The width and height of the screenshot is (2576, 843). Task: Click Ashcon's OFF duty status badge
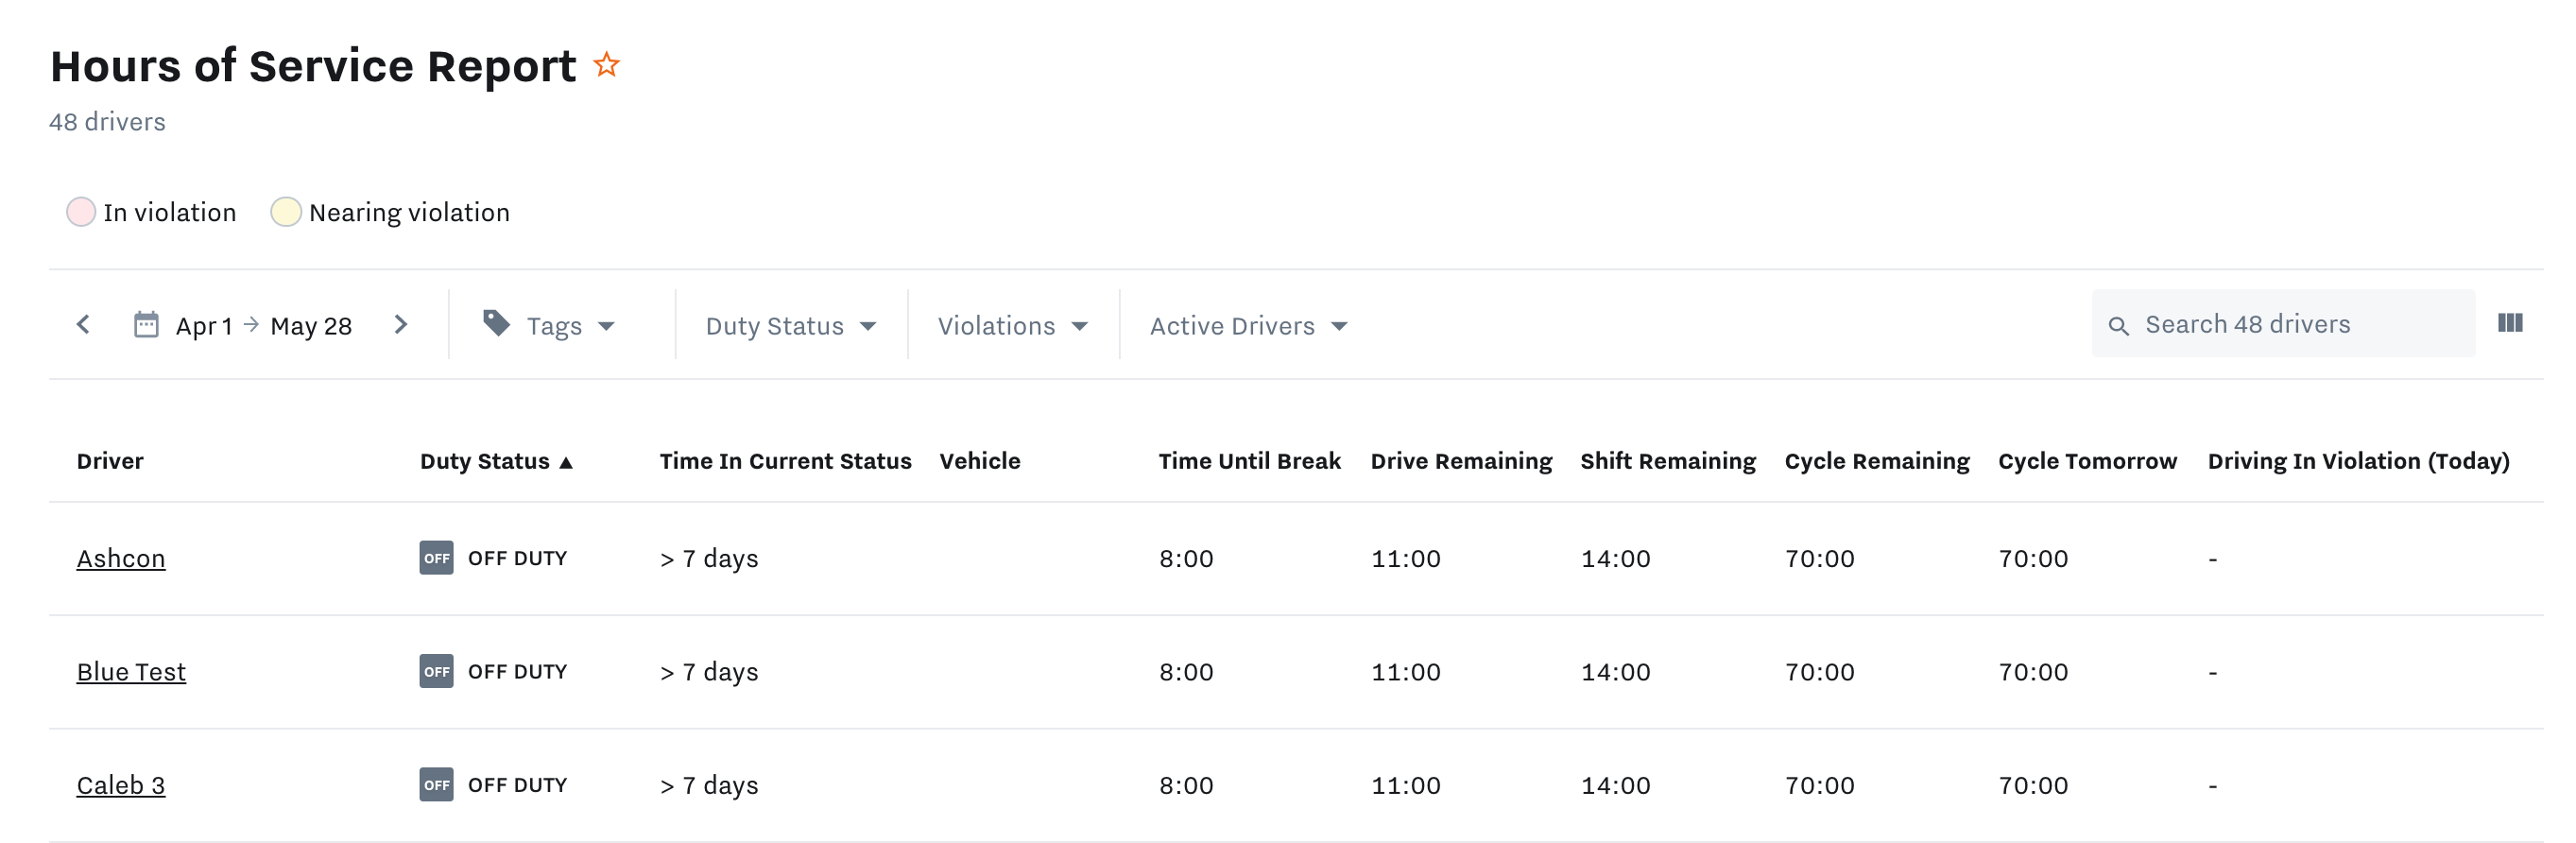coord(436,558)
